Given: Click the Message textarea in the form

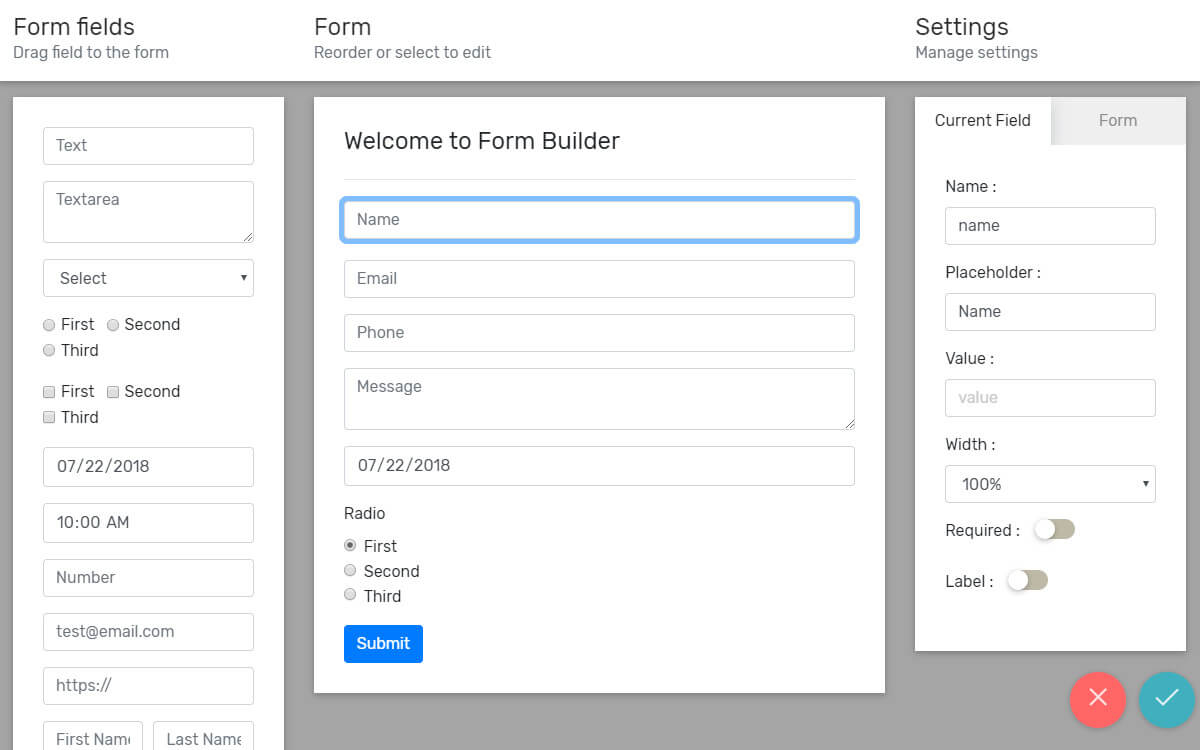Looking at the screenshot, I should point(599,398).
